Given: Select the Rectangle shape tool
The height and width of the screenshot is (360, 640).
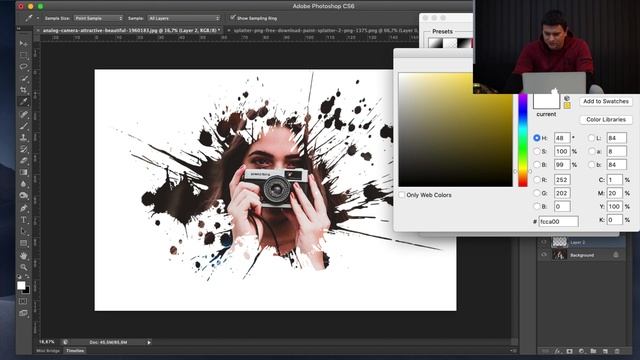Looking at the screenshot, I should (x=23, y=243).
